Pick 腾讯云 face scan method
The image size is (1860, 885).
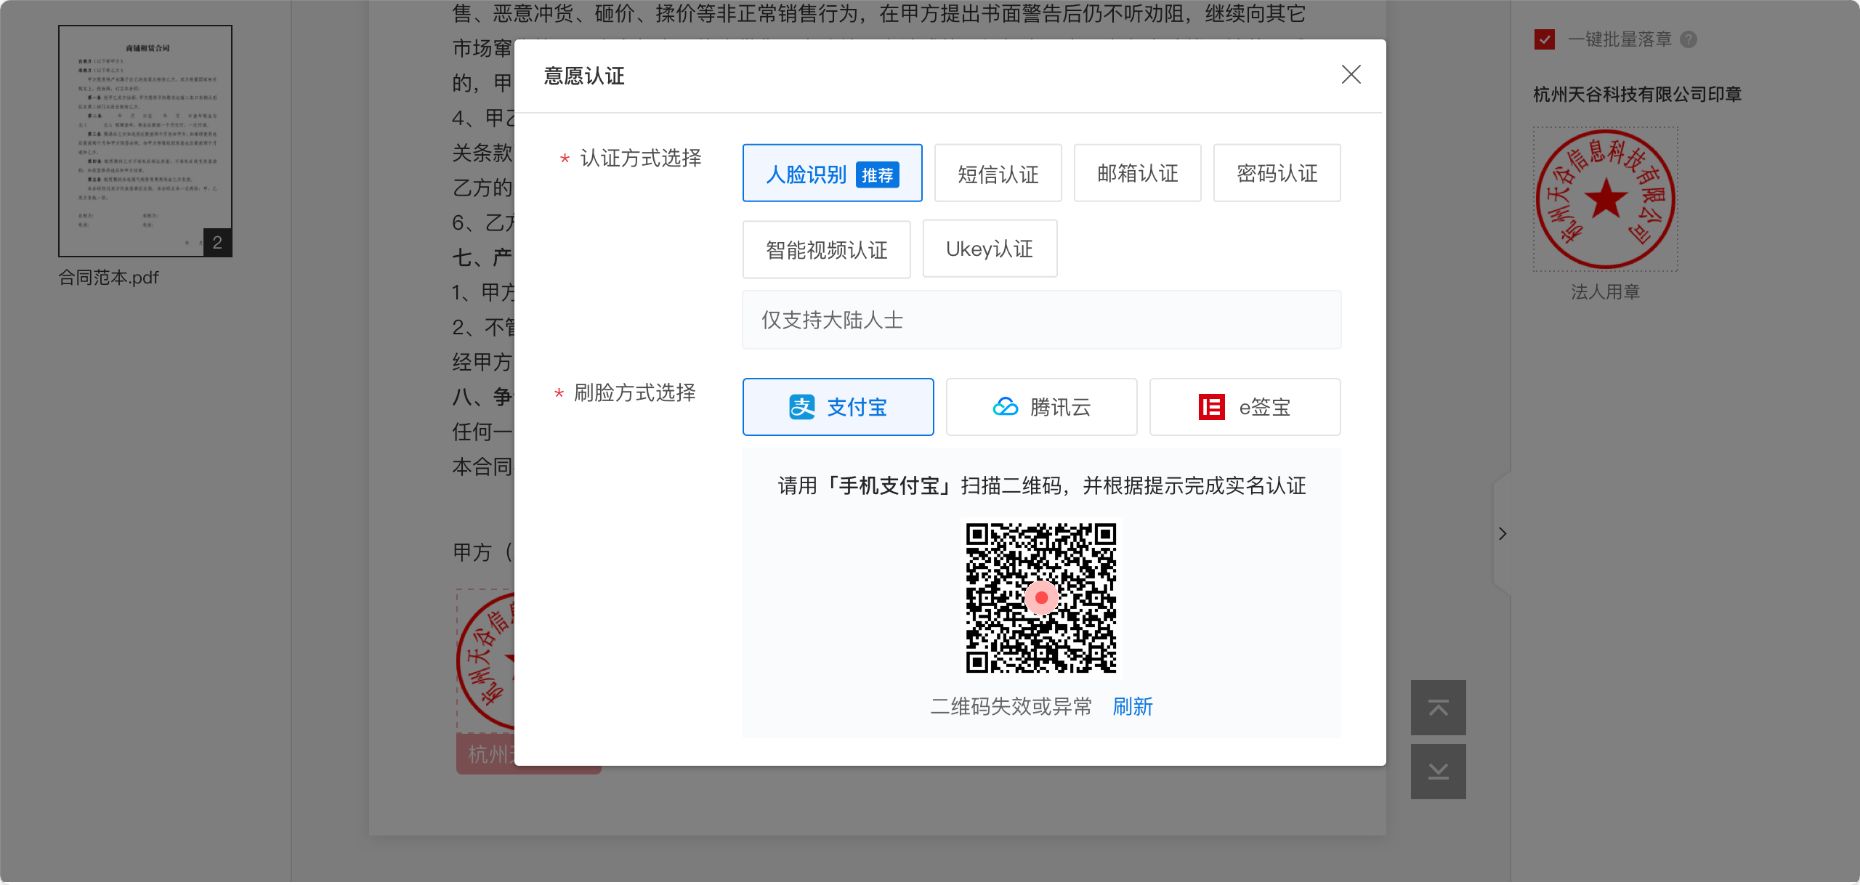[1041, 407]
